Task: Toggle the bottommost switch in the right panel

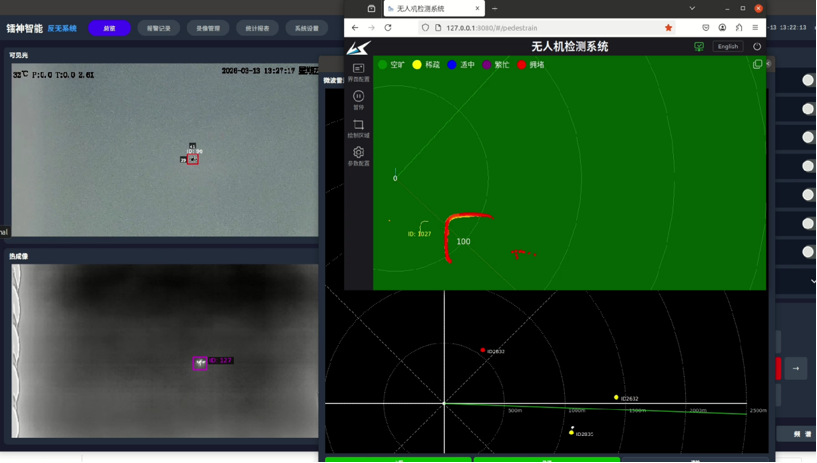Action: [x=808, y=252]
